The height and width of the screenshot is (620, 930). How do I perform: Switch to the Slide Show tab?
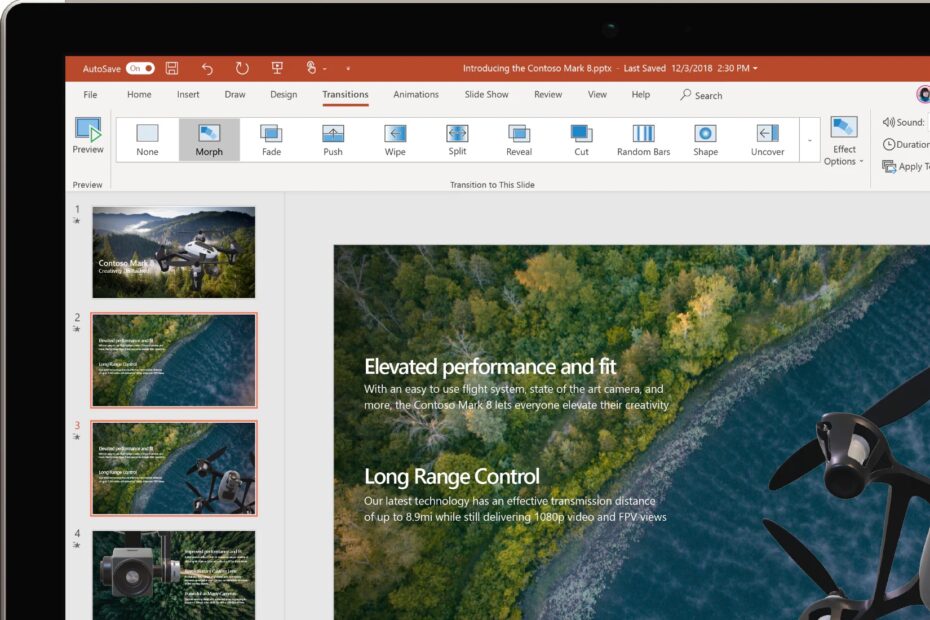pyautogui.click(x=486, y=94)
